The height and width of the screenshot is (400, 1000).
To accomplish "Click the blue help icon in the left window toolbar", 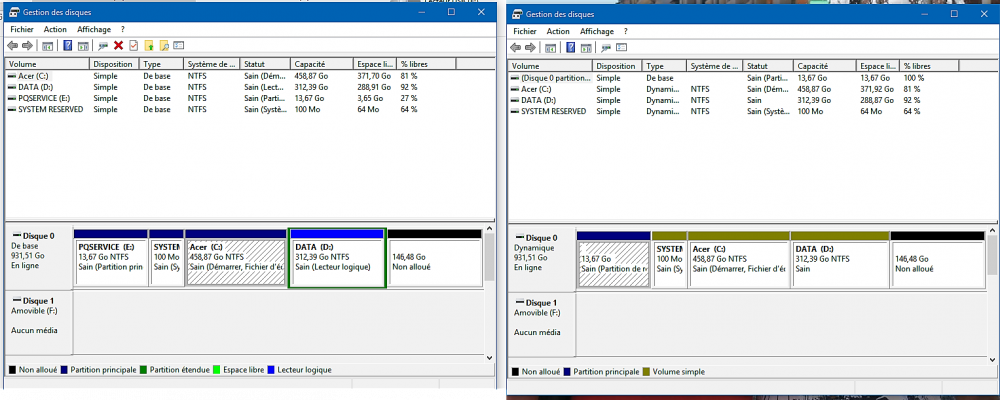I will [x=67, y=45].
